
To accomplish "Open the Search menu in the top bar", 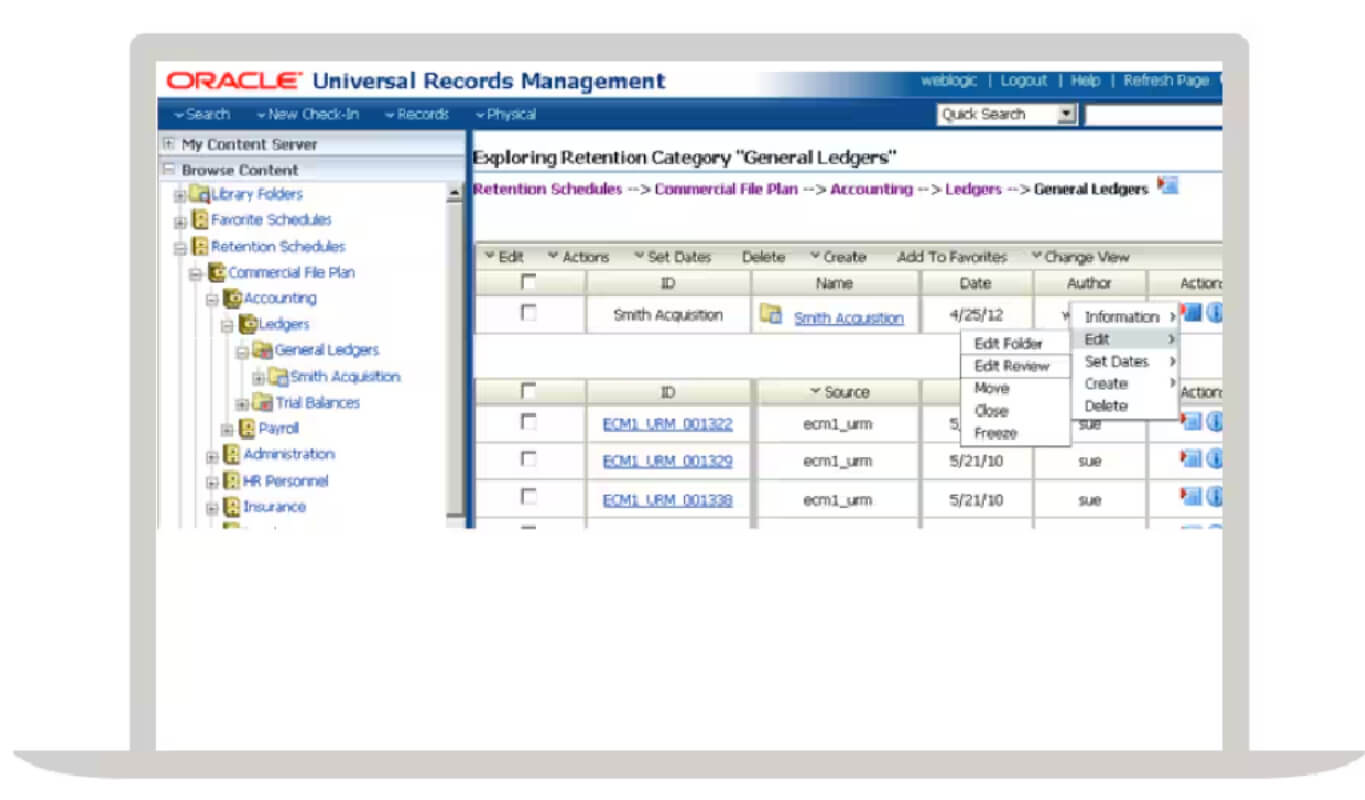I will tap(201, 114).
